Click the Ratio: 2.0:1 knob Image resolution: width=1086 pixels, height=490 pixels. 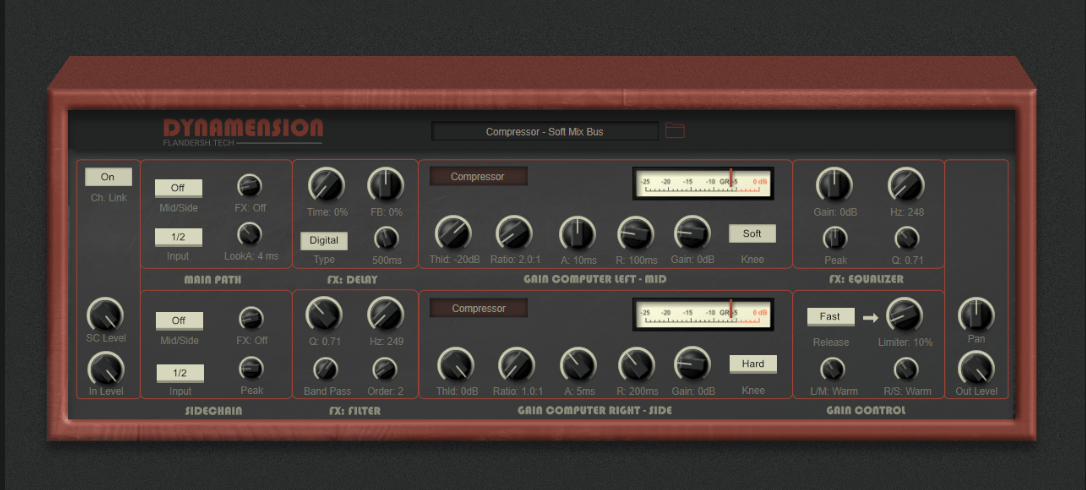[x=514, y=234]
